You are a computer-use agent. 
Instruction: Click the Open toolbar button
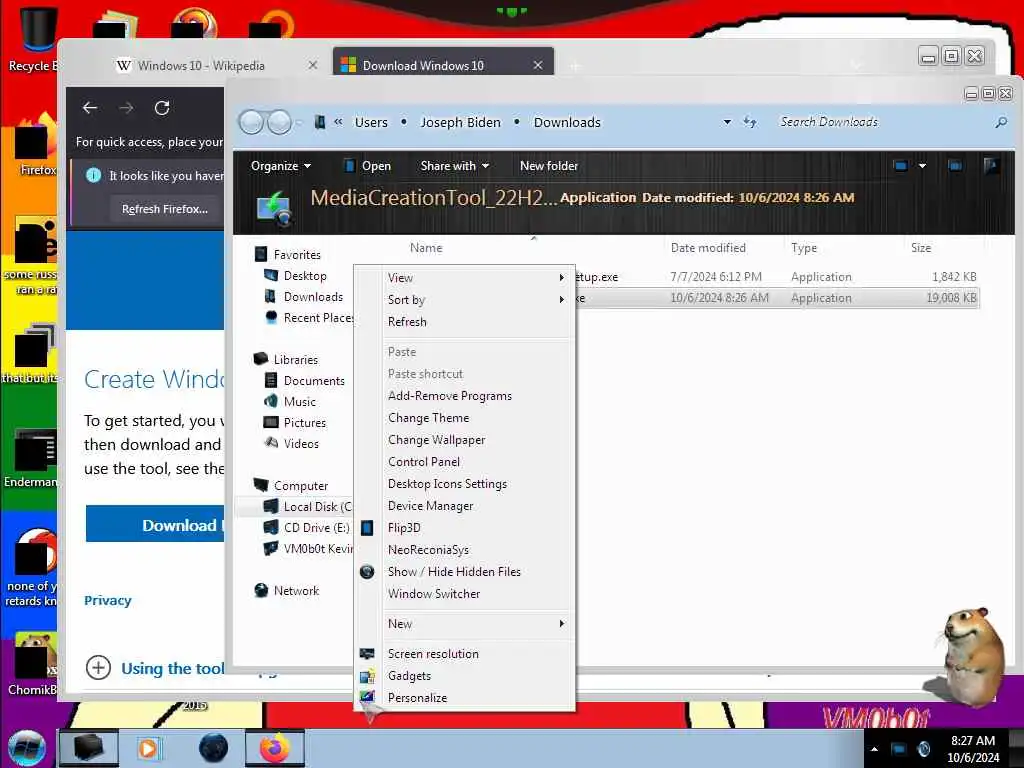[368, 166]
